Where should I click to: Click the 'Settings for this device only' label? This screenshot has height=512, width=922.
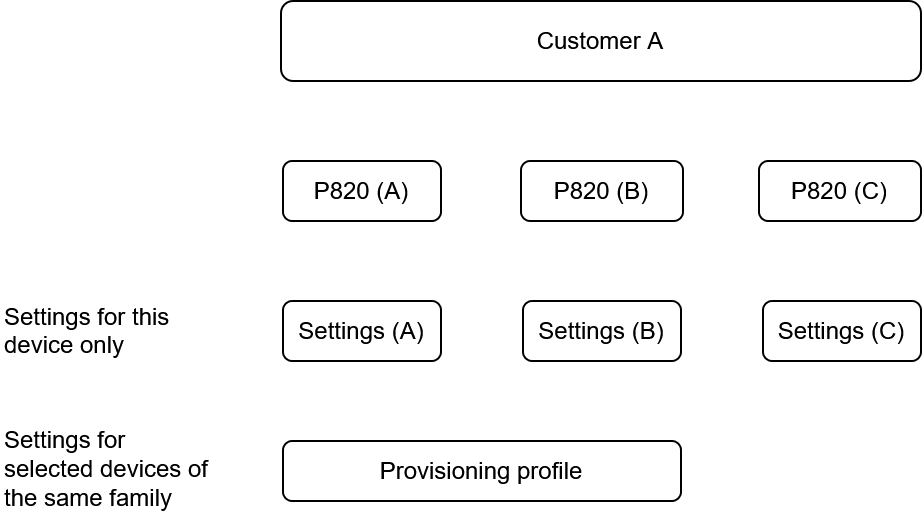point(86,331)
